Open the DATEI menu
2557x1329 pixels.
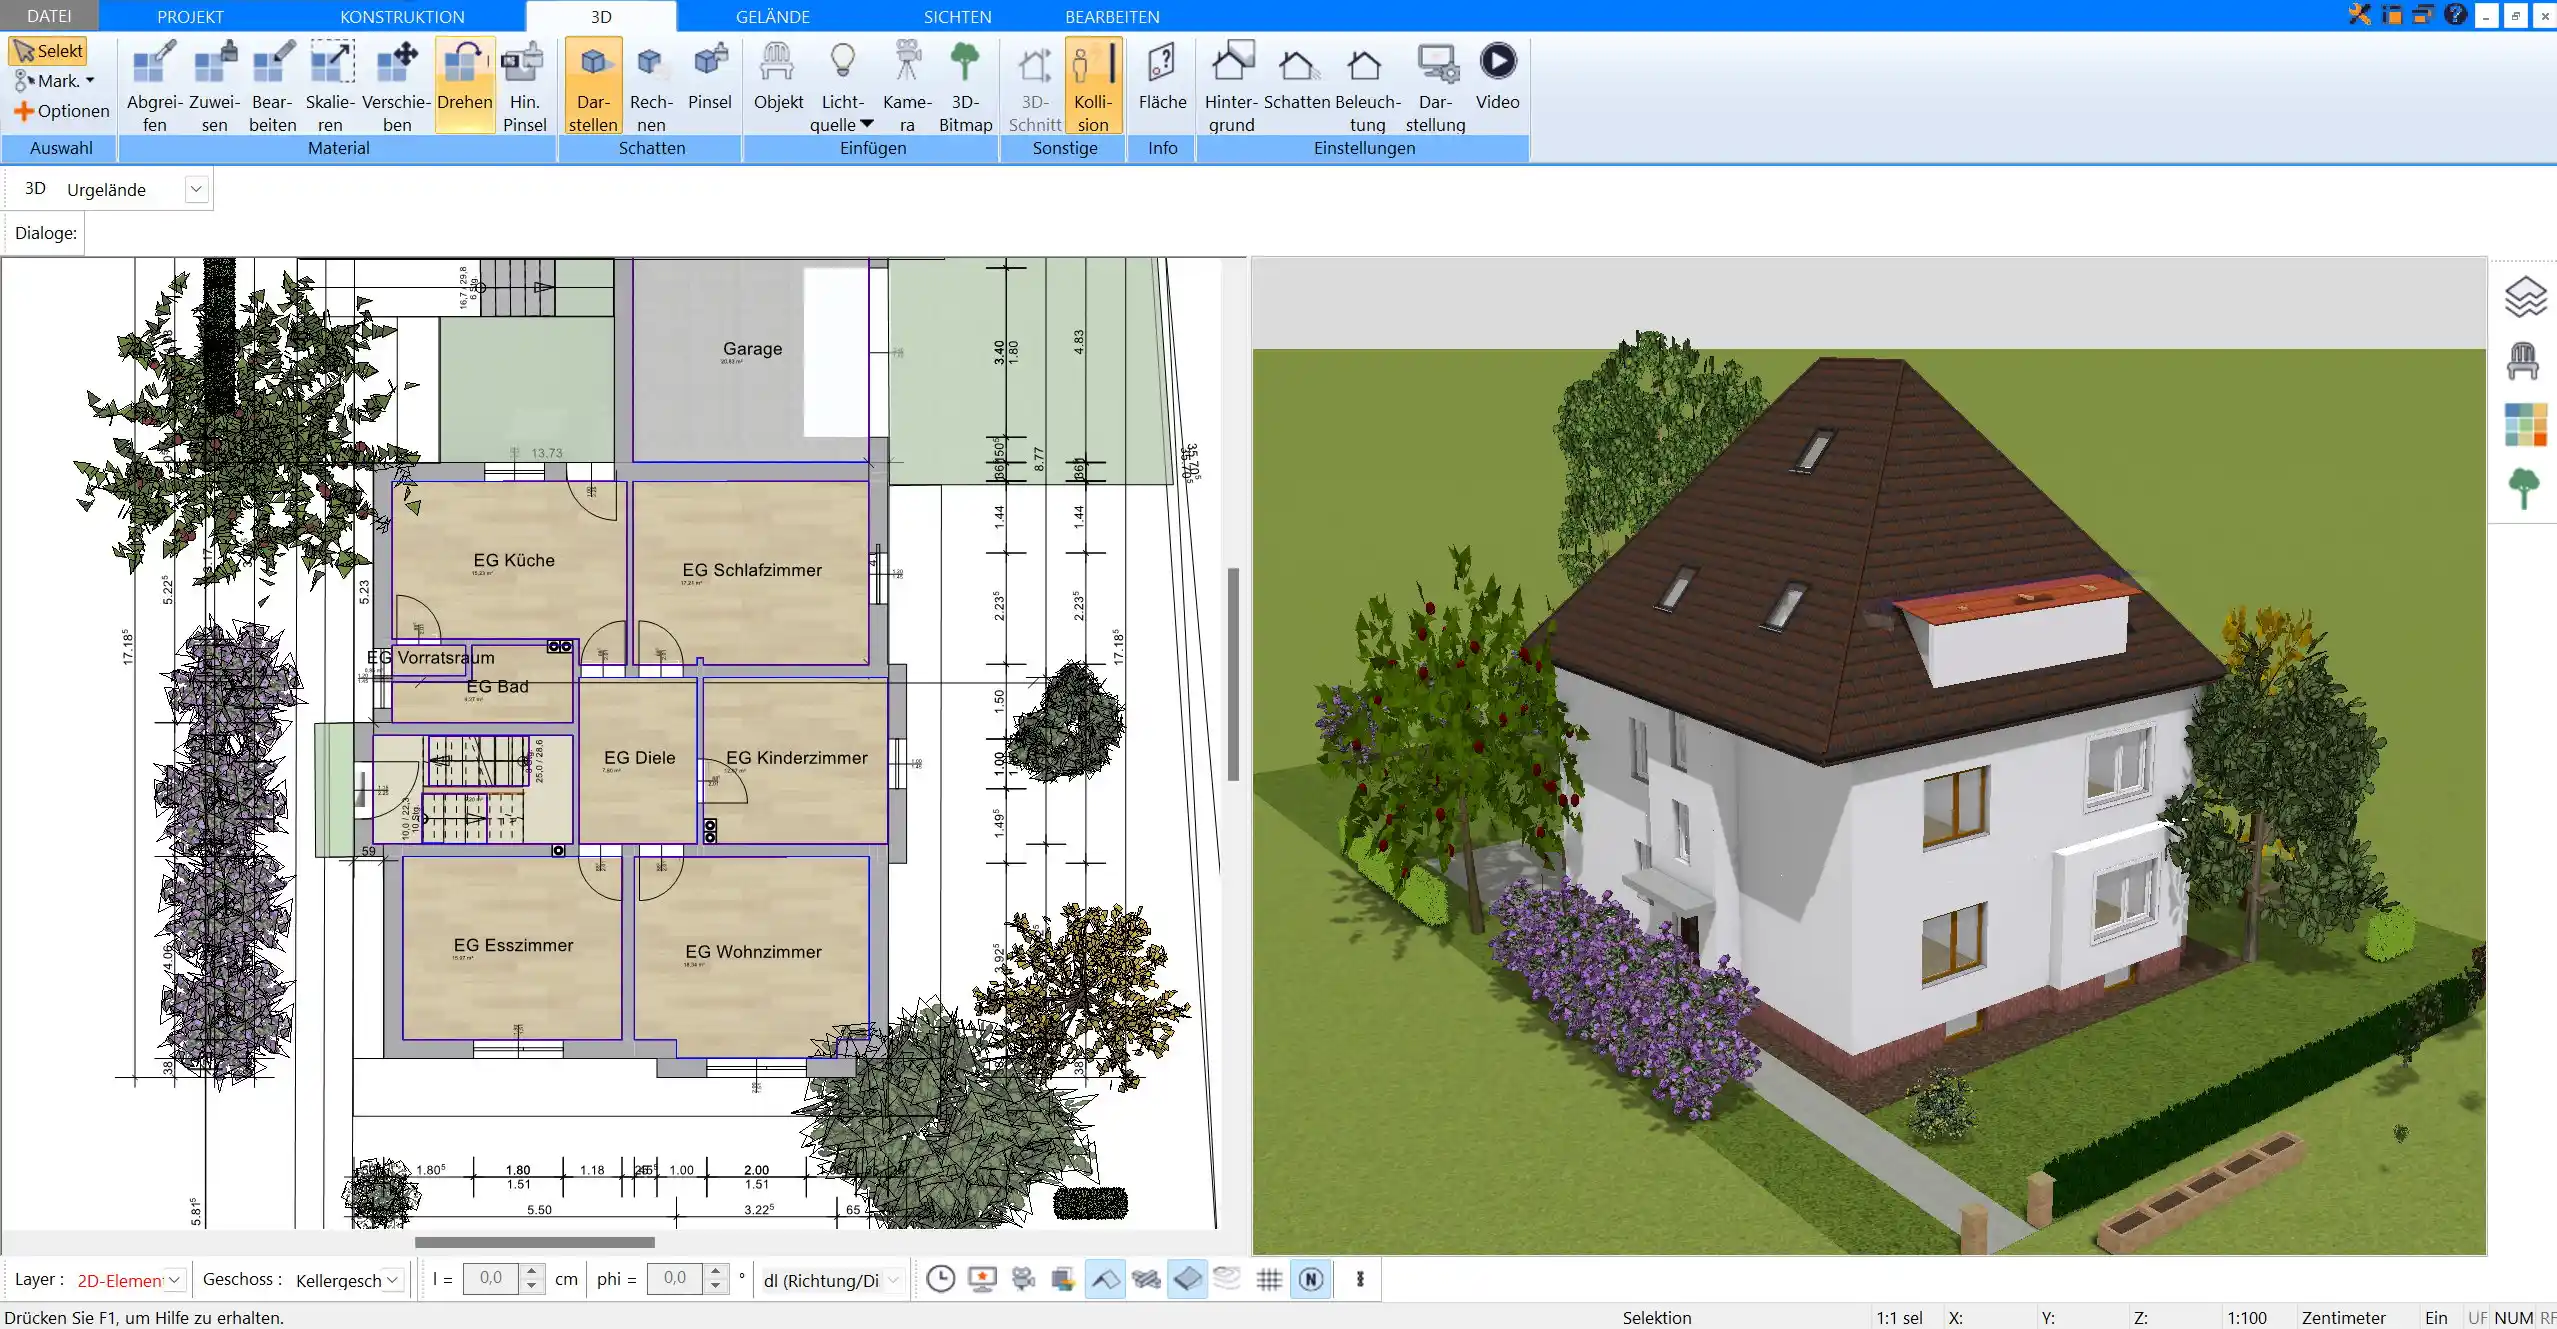[49, 16]
